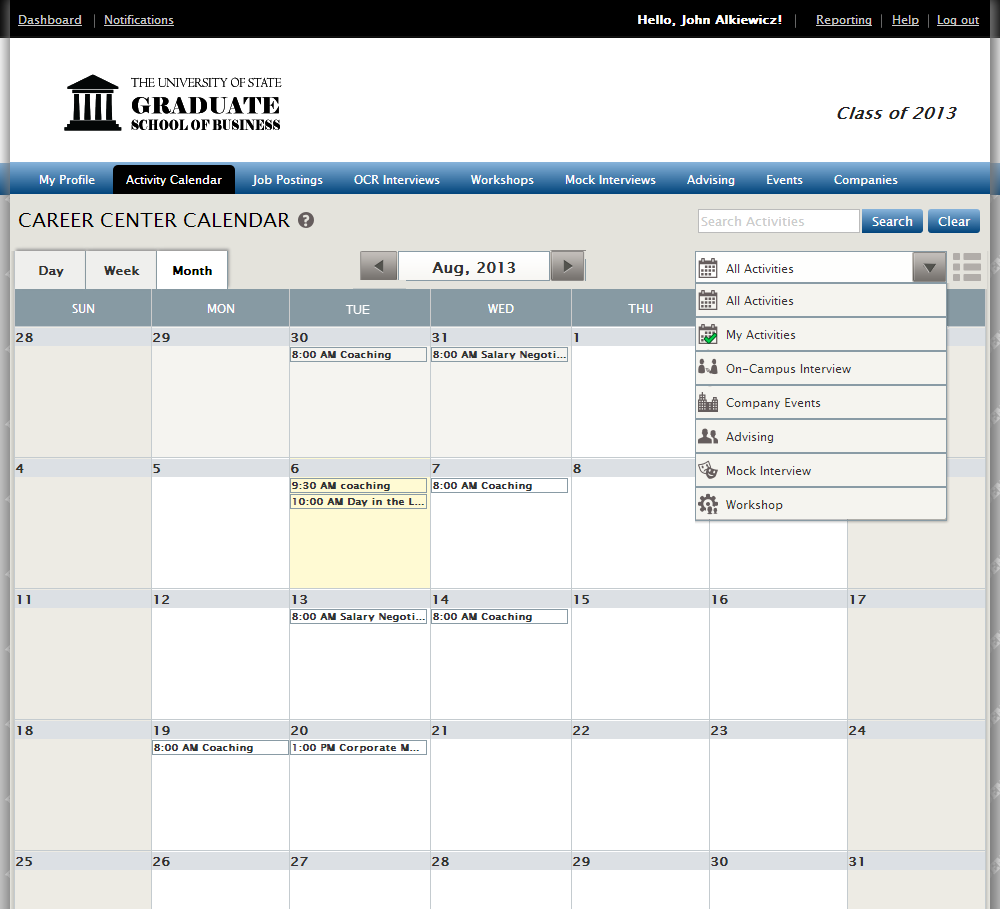Open 1:00 PM Corporate M... event
1000x909 pixels.
358,748
